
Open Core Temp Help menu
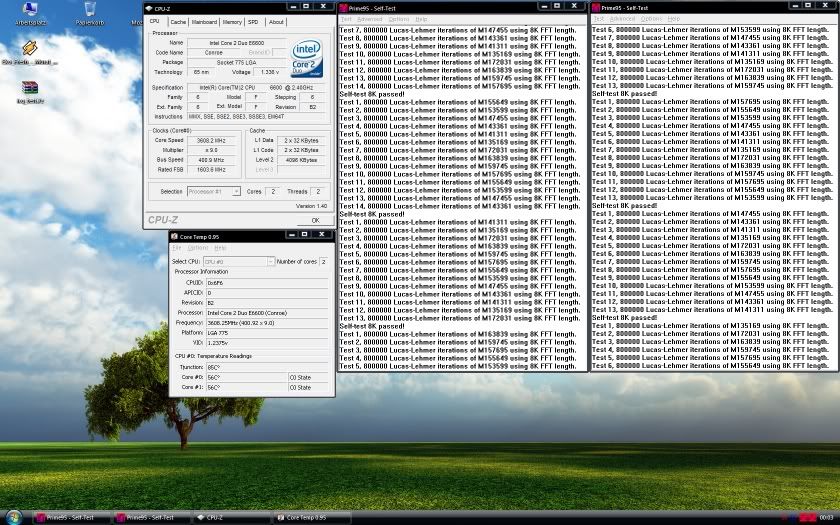coord(220,248)
